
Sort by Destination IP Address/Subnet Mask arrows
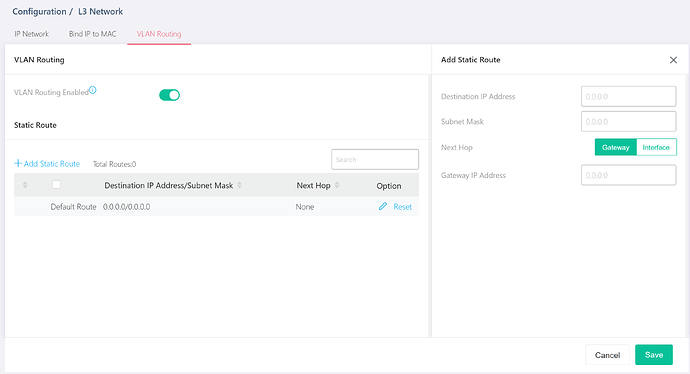239,185
